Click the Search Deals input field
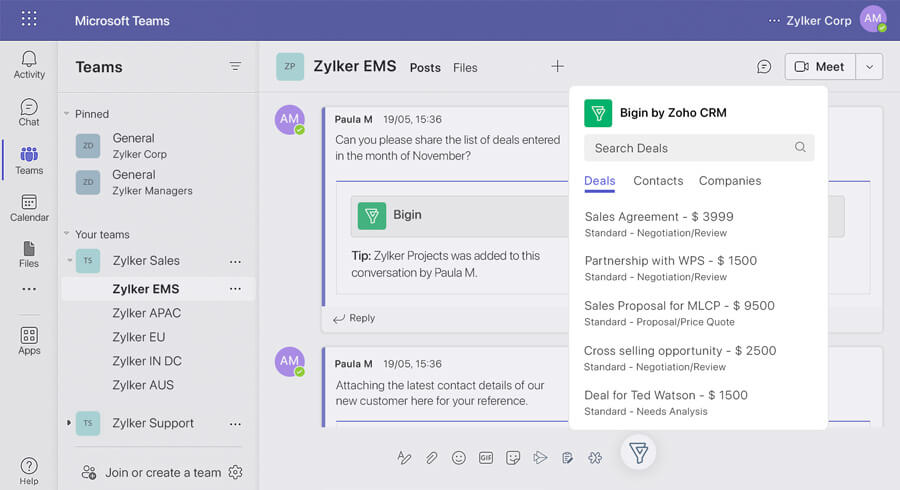Image resolution: width=900 pixels, height=490 pixels. [690, 148]
